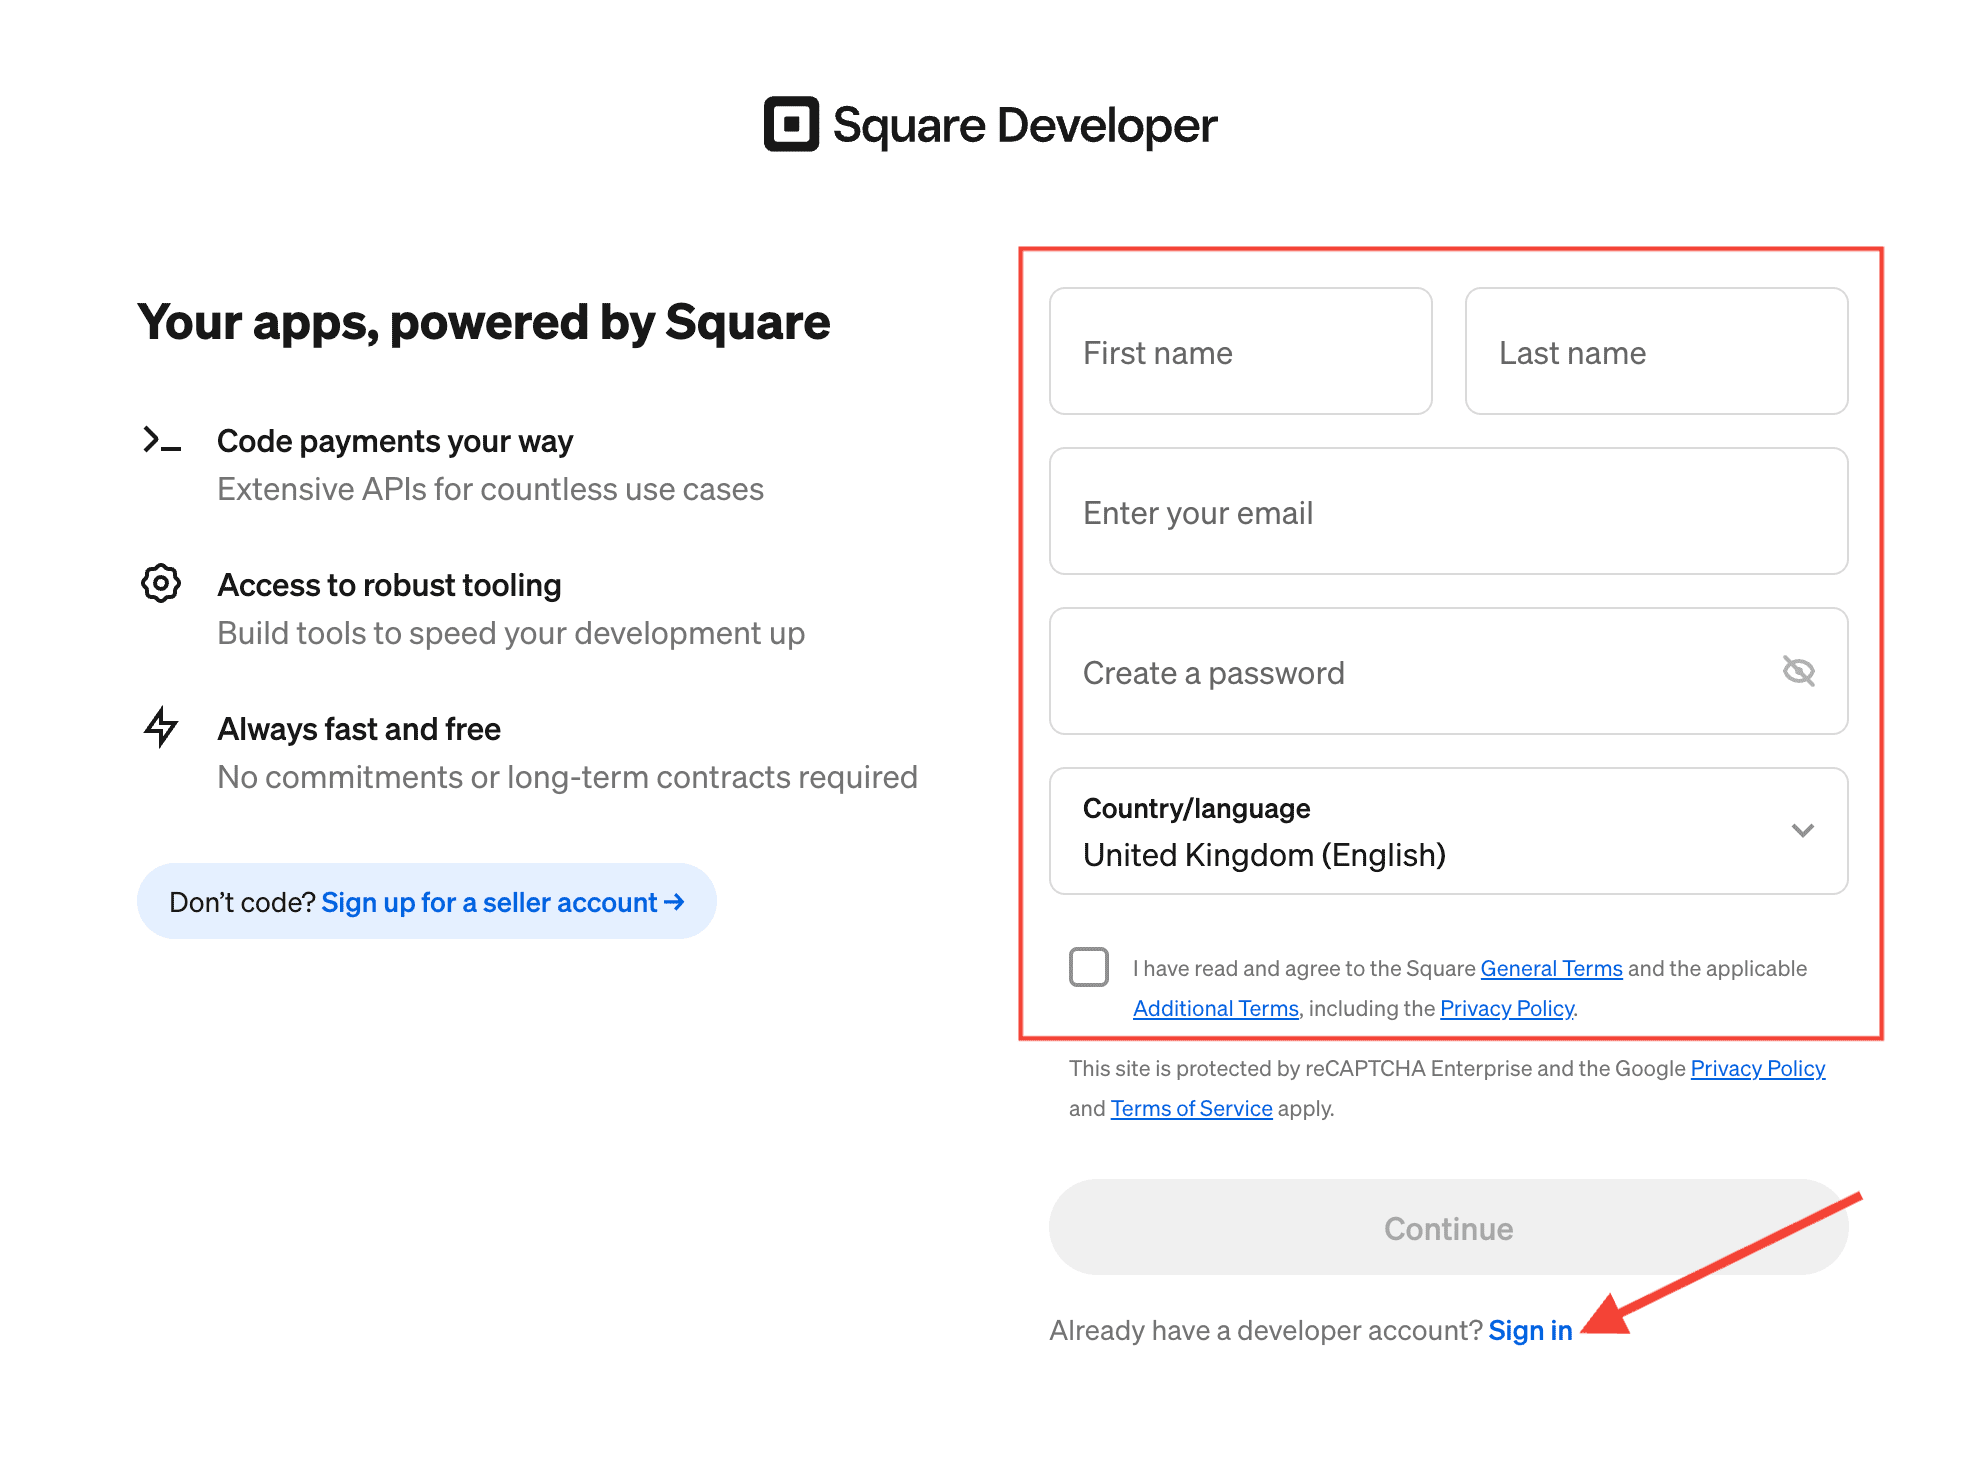Viewport: 1962px width, 1460px height.
Task: Click the Enter your email field
Action: [1447, 512]
